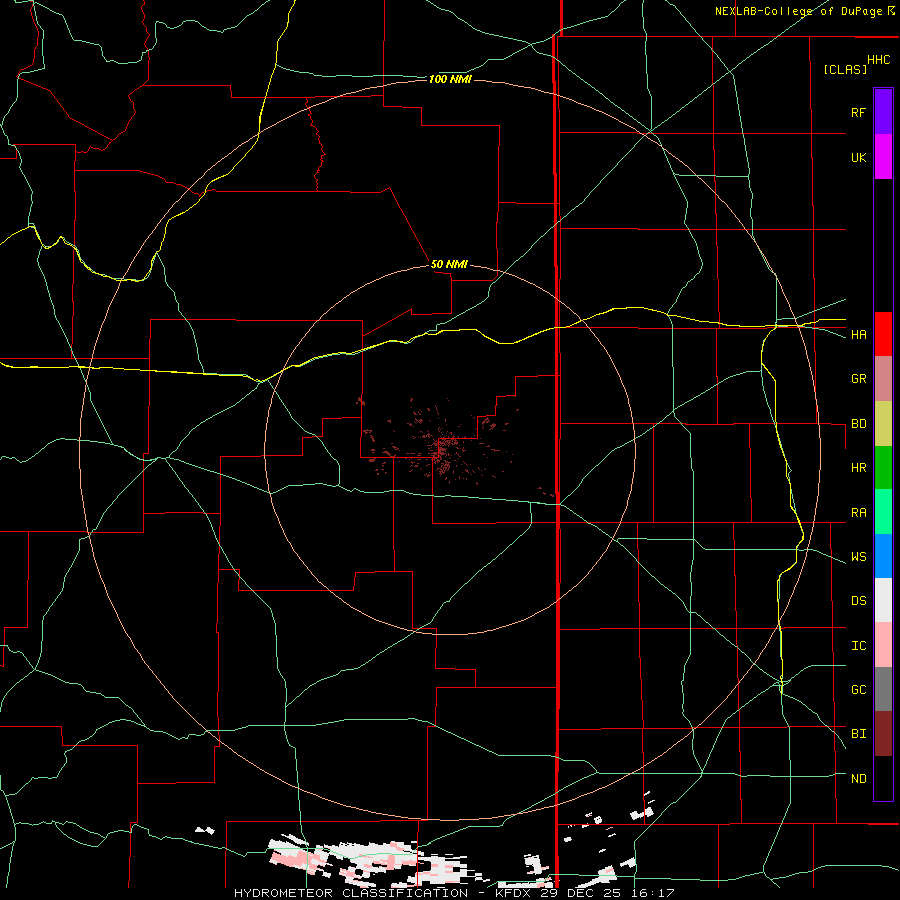Click the 50 NMI range ring label

[449, 264]
